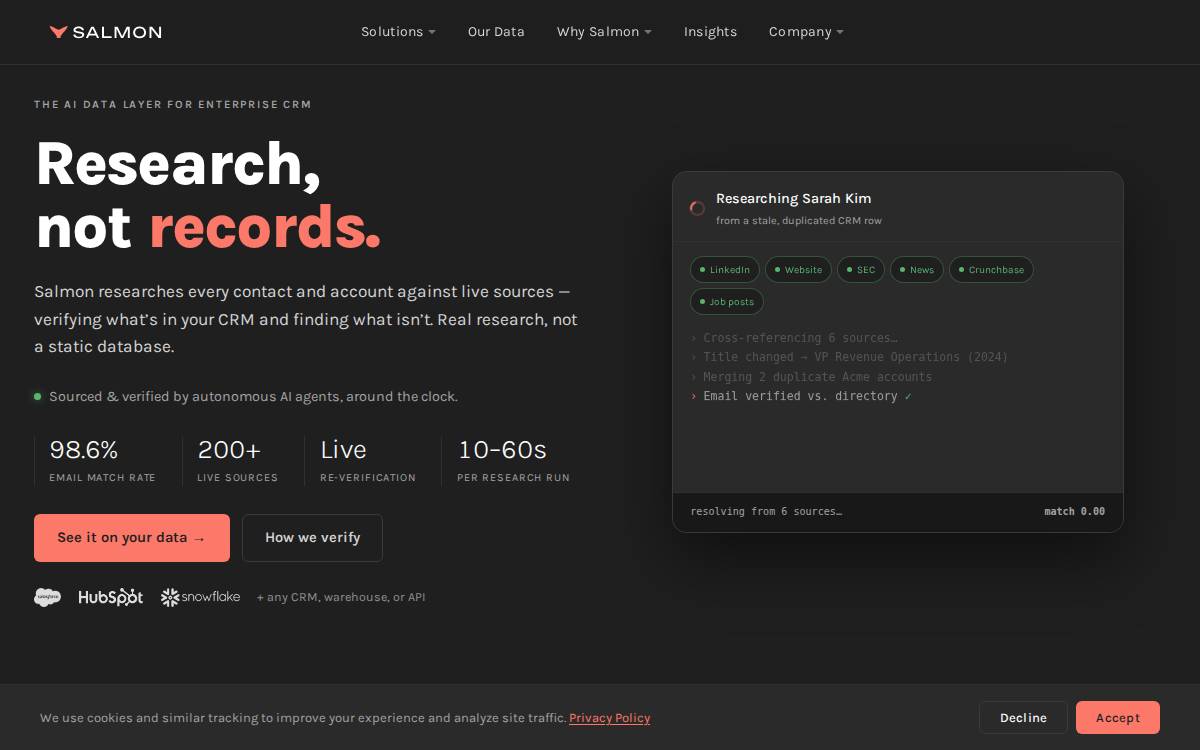Image resolution: width=1200 pixels, height=750 pixels.
Task: Decline the cookie tracking
Action: (x=1023, y=718)
